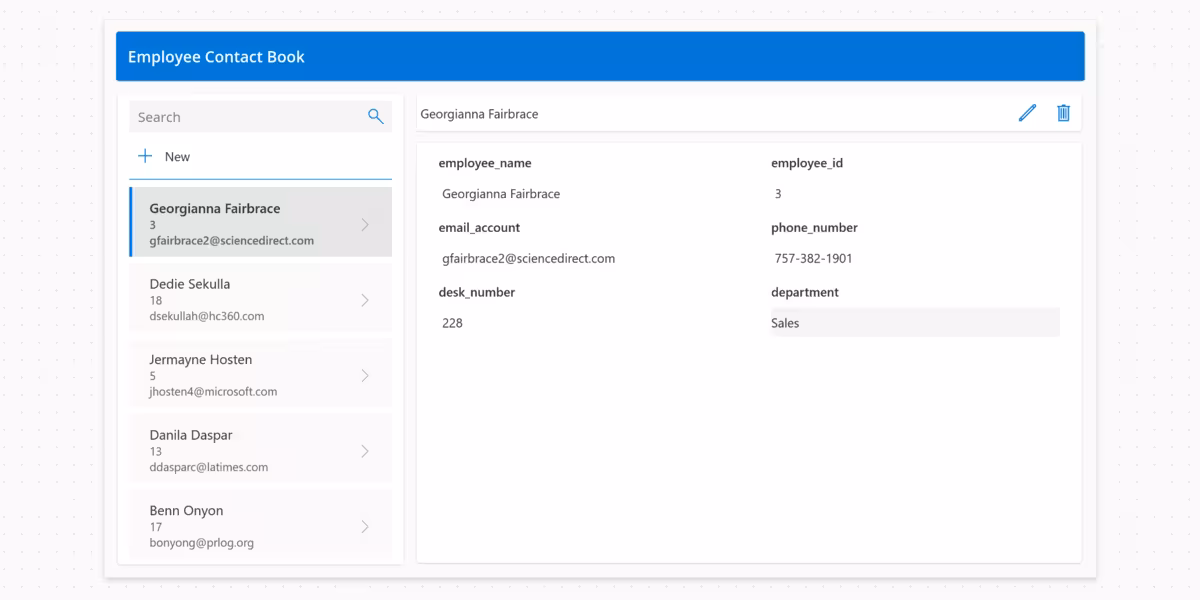
Task: Expand Benn Onyon's detail chevron
Action: [365, 525]
